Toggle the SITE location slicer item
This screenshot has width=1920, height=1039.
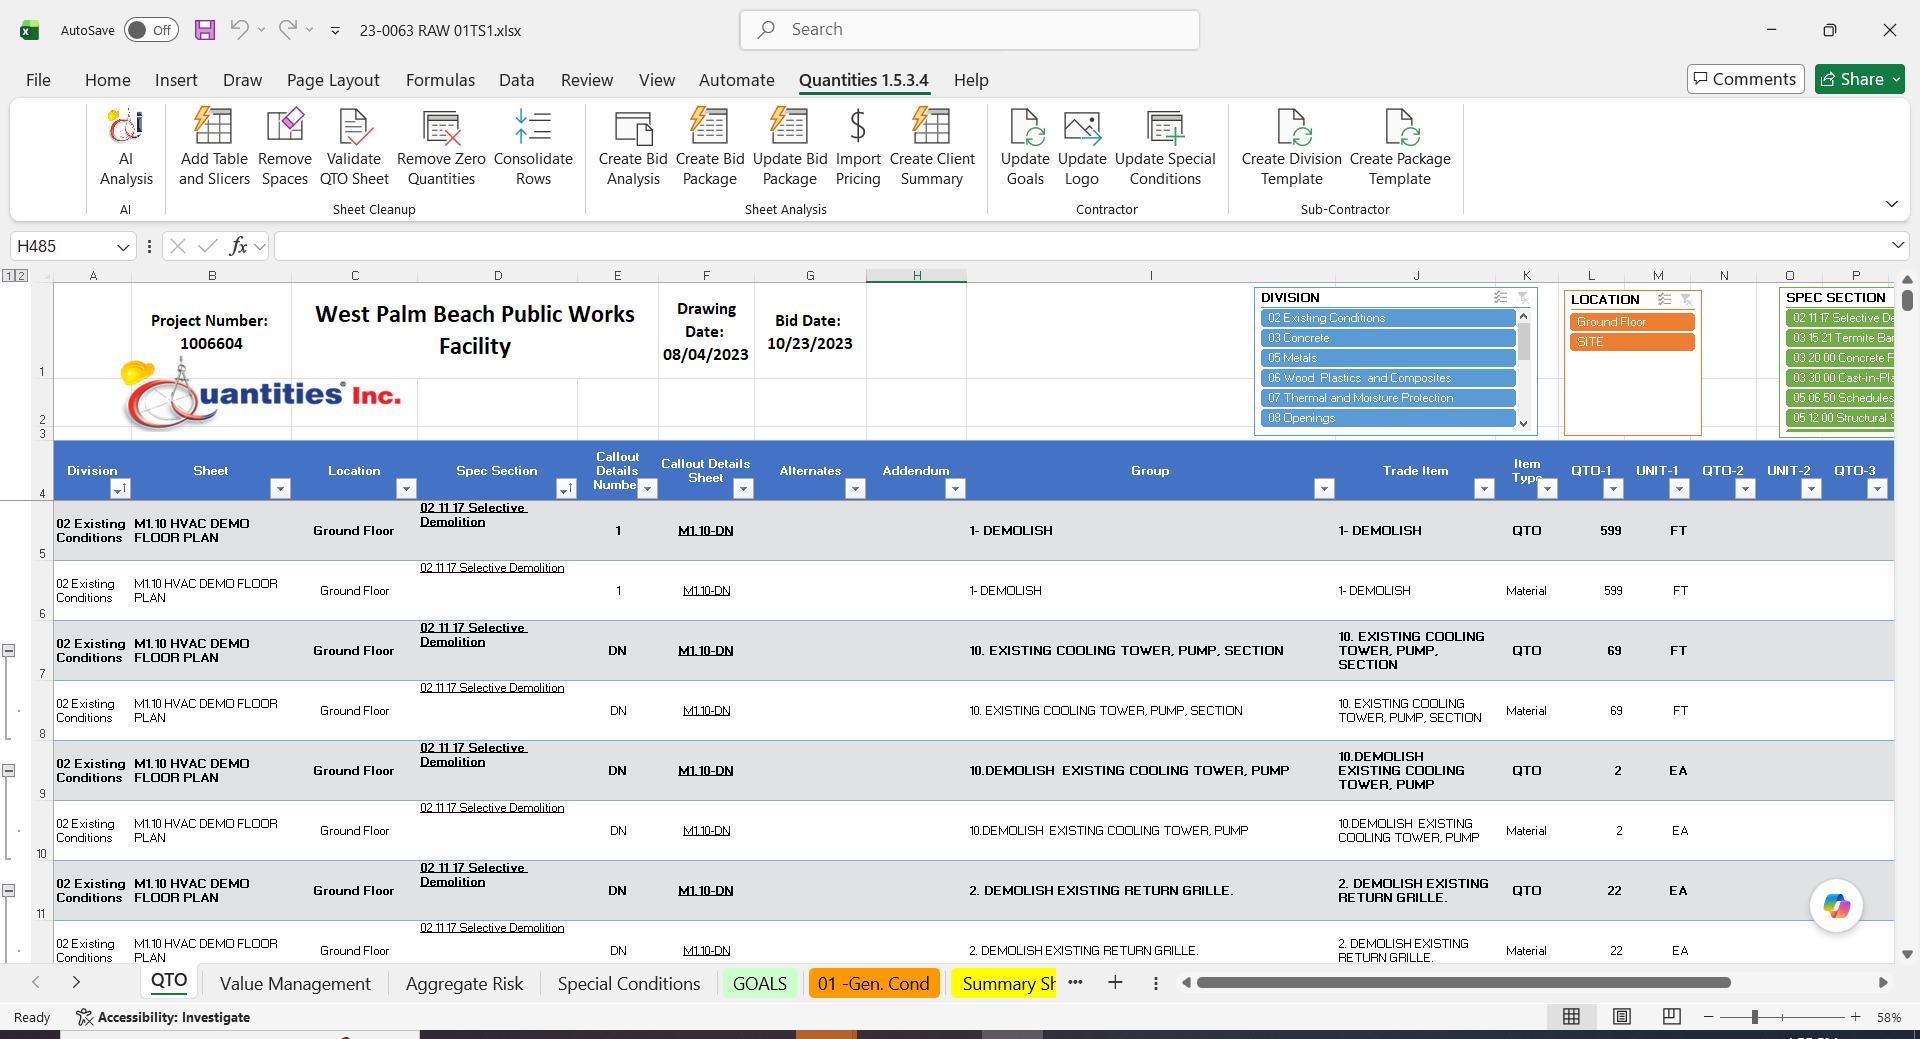click(x=1632, y=342)
